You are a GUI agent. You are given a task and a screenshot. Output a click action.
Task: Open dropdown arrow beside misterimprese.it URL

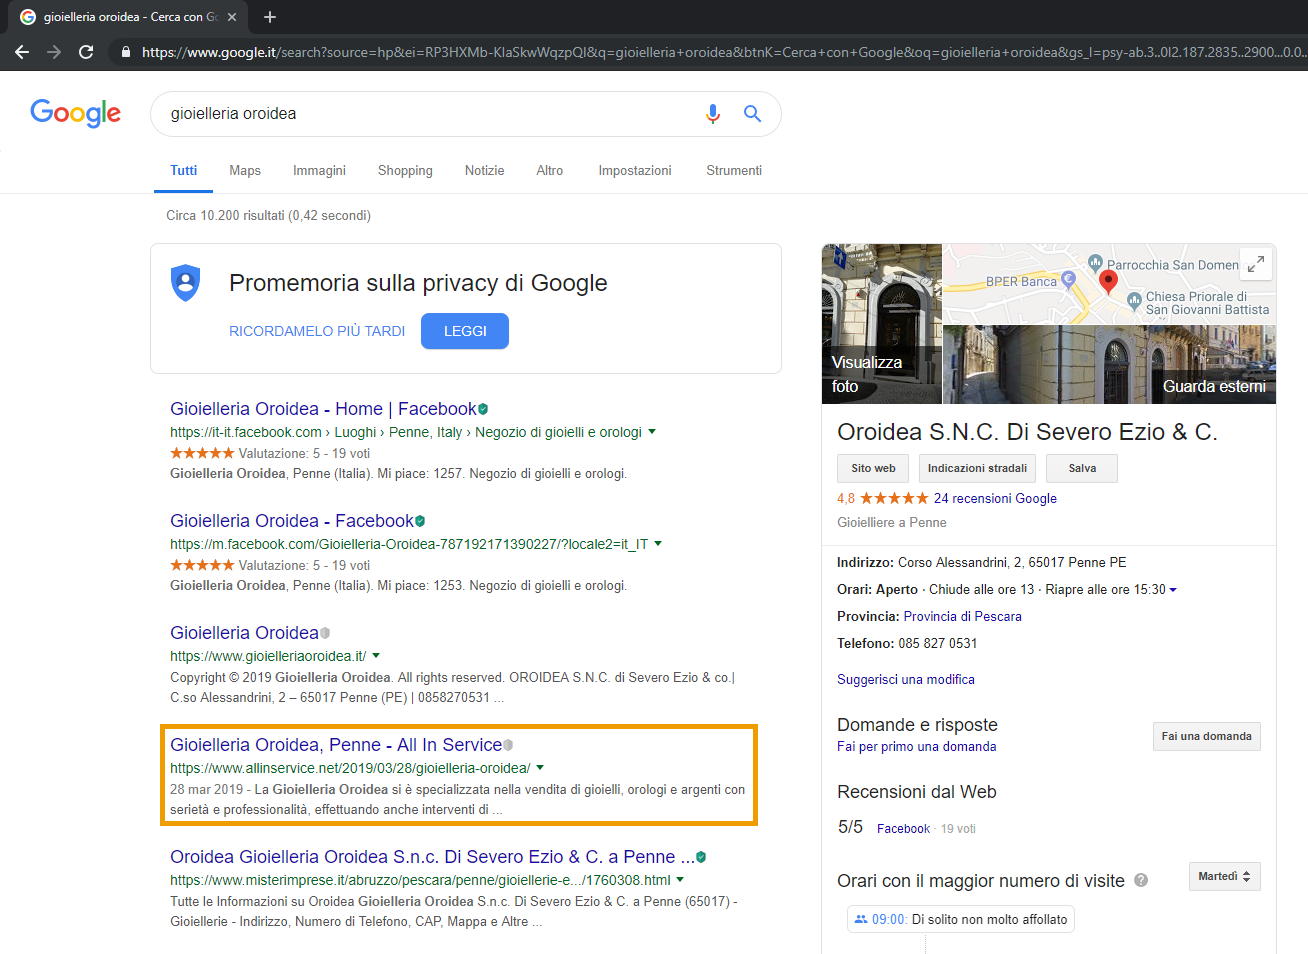click(x=680, y=880)
